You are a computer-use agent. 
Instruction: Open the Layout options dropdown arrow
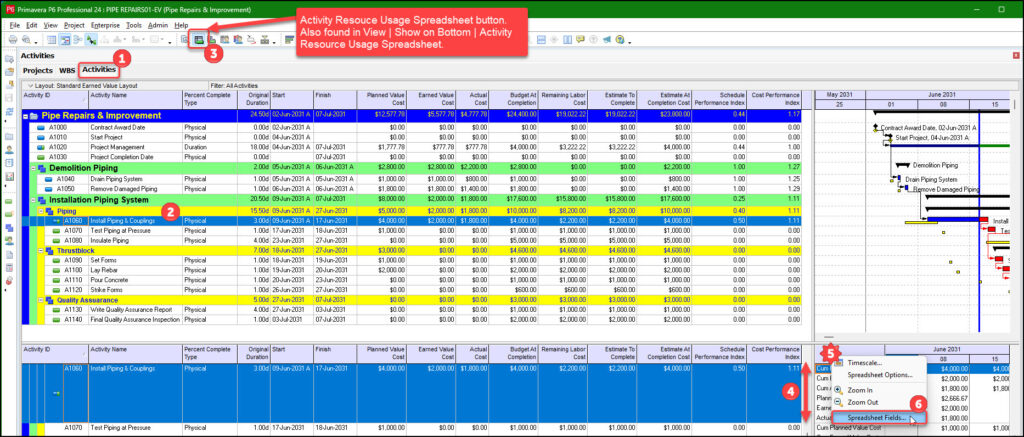30,86
